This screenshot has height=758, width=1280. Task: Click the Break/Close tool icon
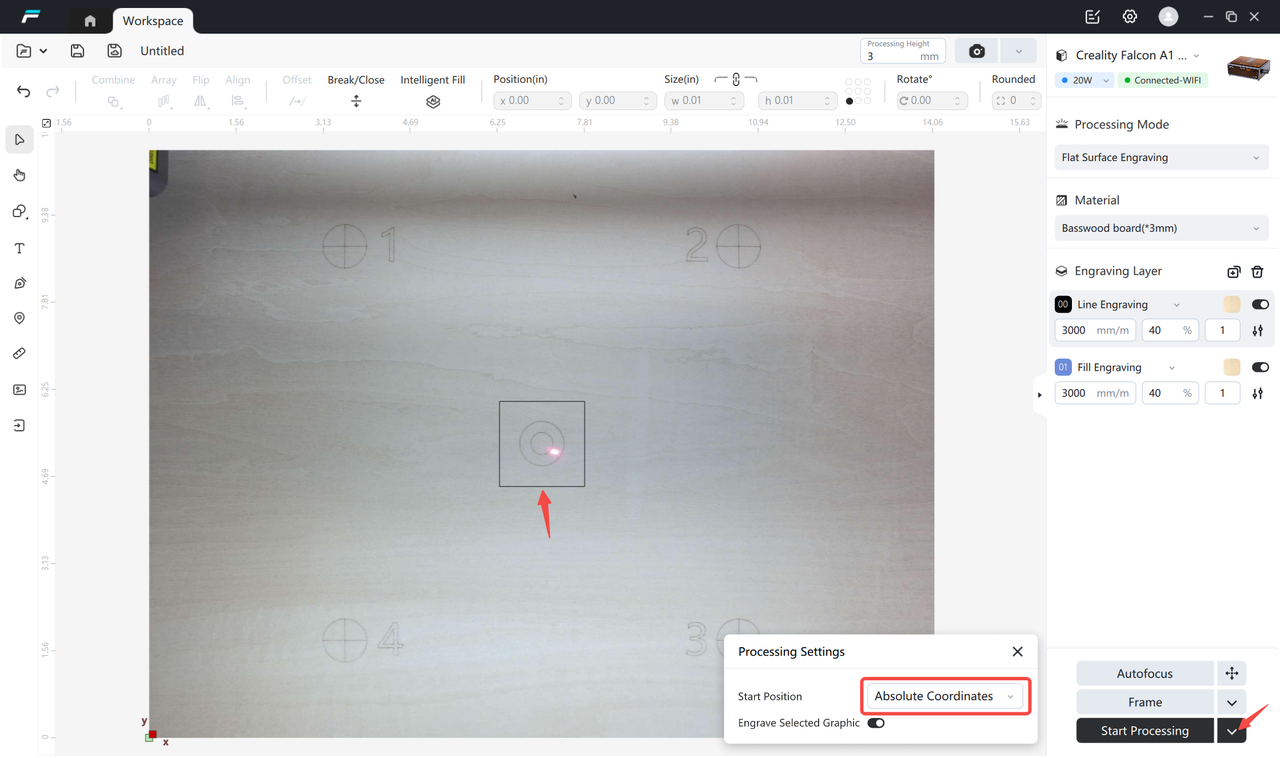click(x=356, y=101)
